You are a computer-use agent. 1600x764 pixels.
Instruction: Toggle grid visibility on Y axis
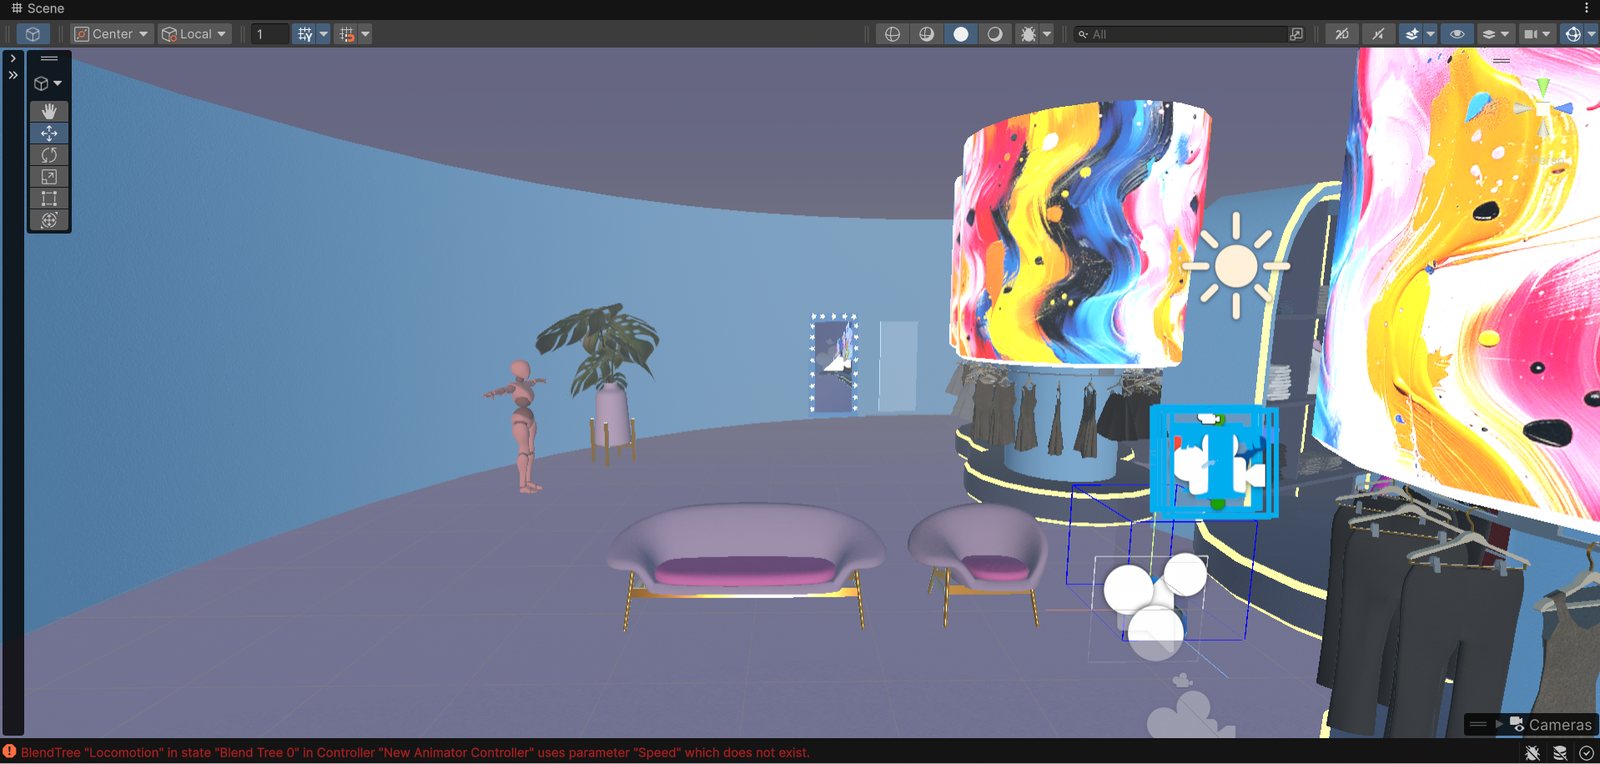[305, 34]
